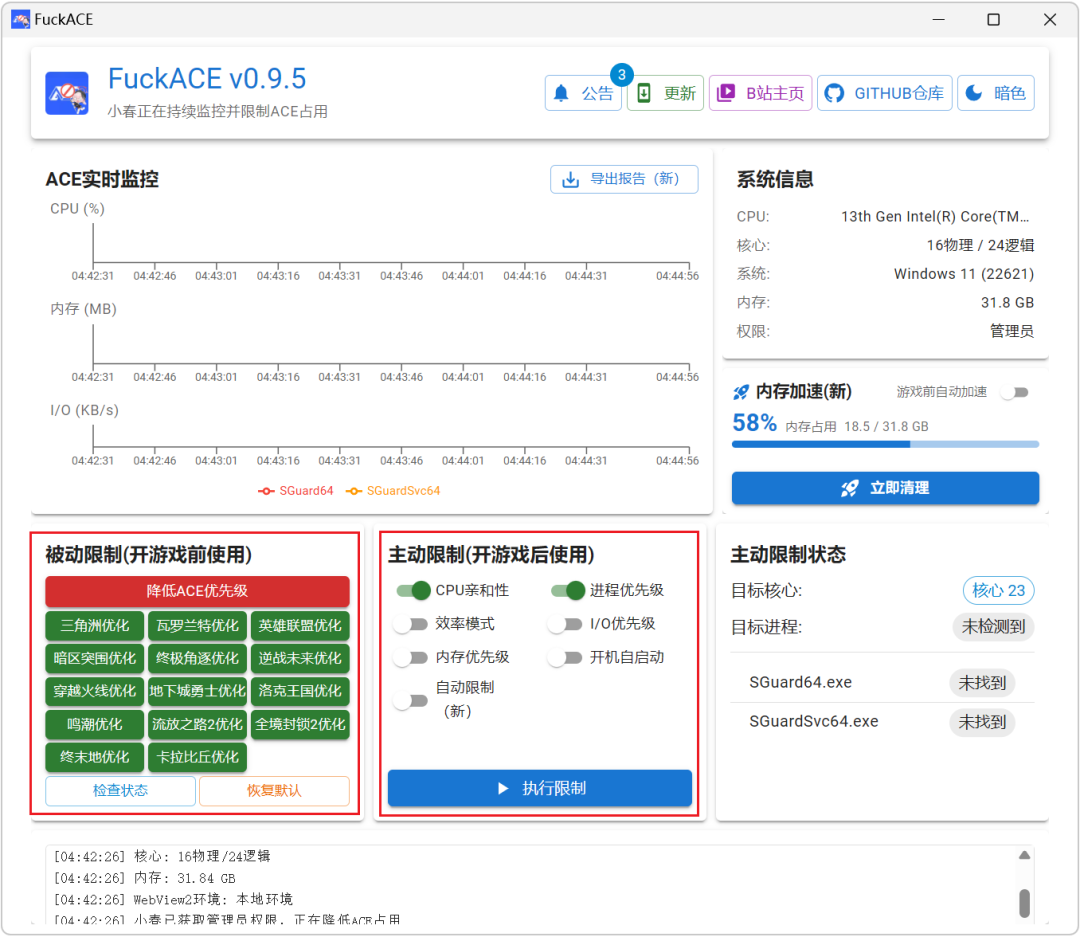The width and height of the screenshot is (1080, 937).
Task: Apply 卡拉比丘优化 preset
Action: pyautogui.click(x=197, y=757)
